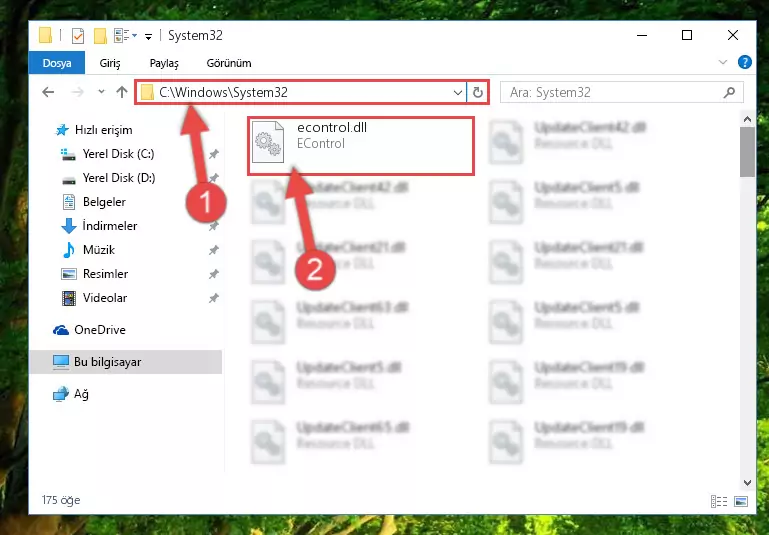Open the Dosya file menu tab
The height and width of the screenshot is (535, 769).
coord(57,63)
